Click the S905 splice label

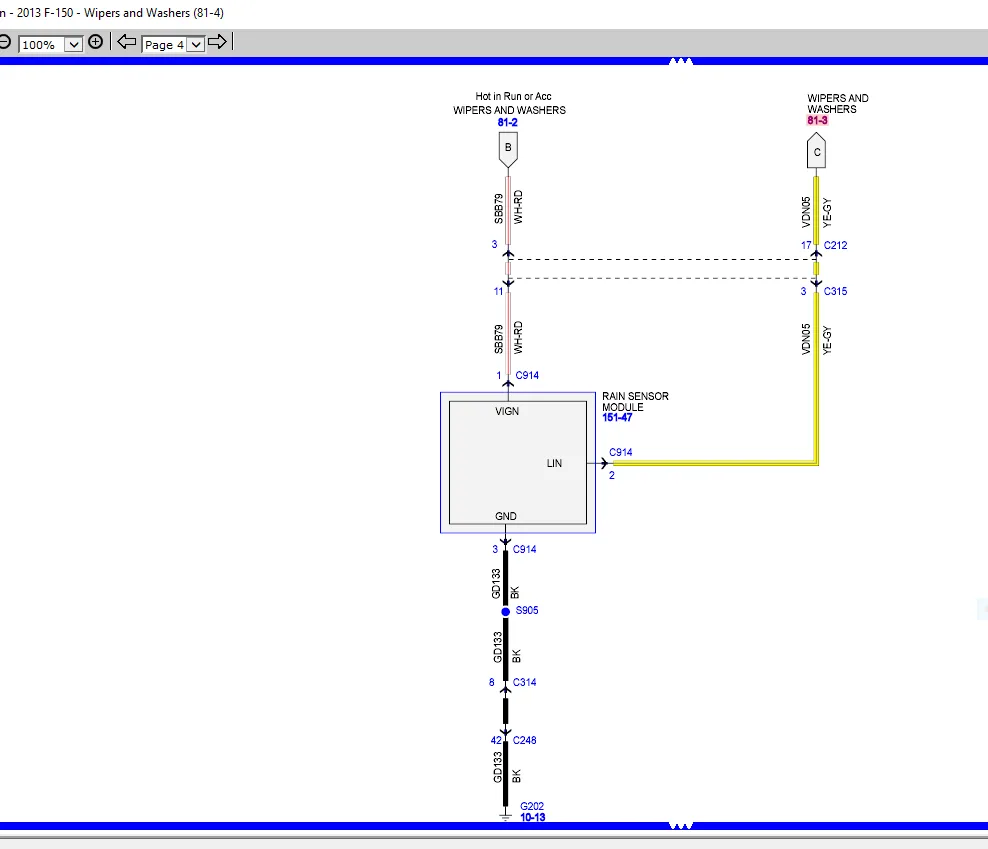[527, 610]
